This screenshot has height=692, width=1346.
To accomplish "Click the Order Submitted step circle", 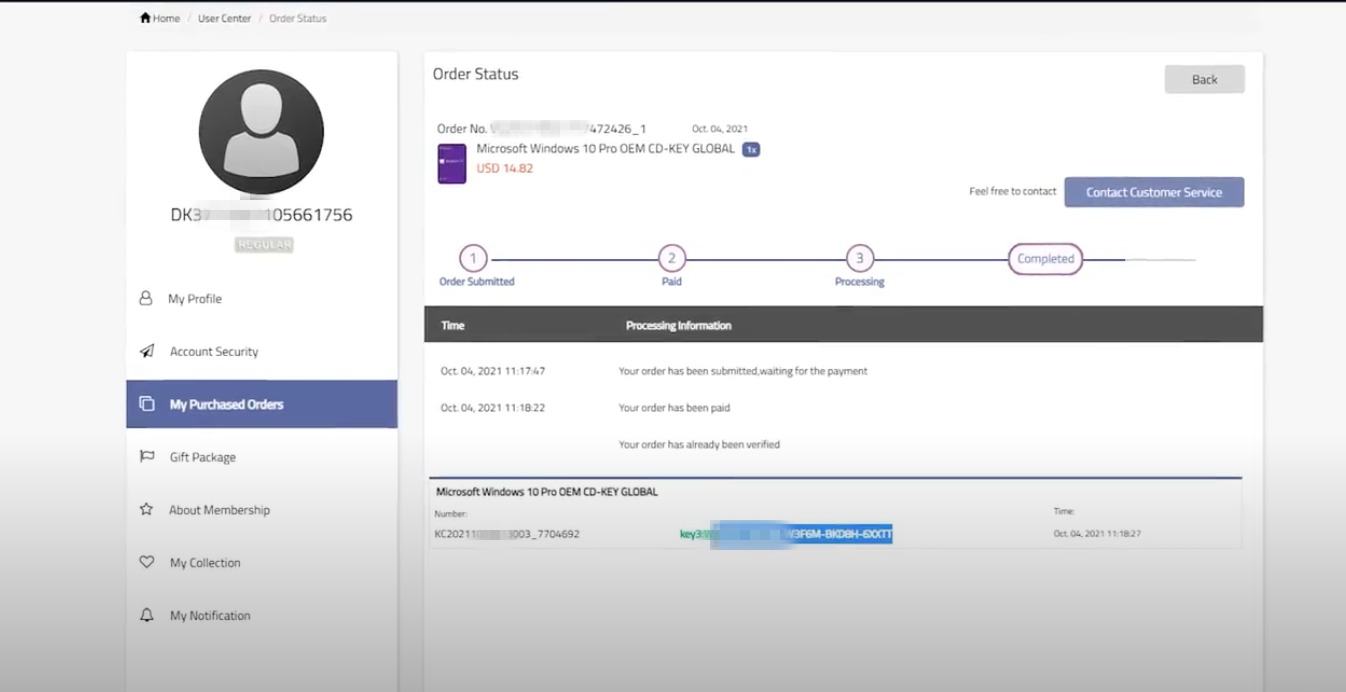I will 473,258.
